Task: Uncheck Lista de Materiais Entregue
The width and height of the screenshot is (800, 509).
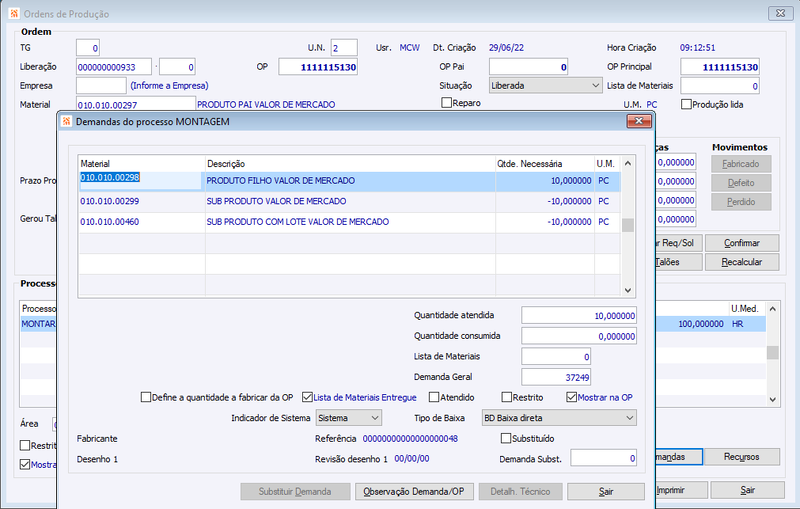Action: 307,397
